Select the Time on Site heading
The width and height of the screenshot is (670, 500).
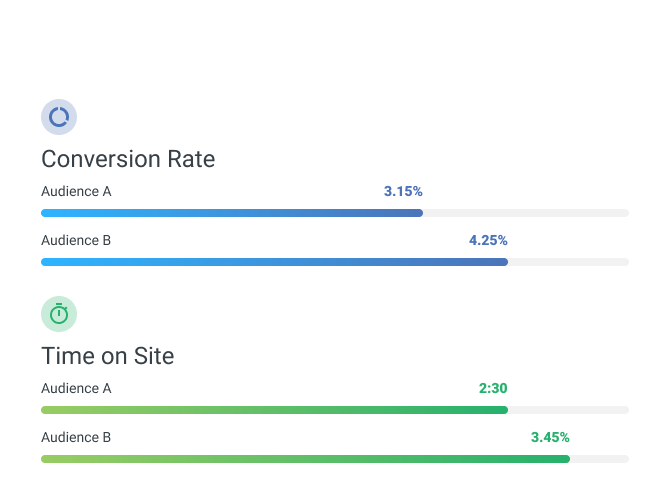point(108,356)
